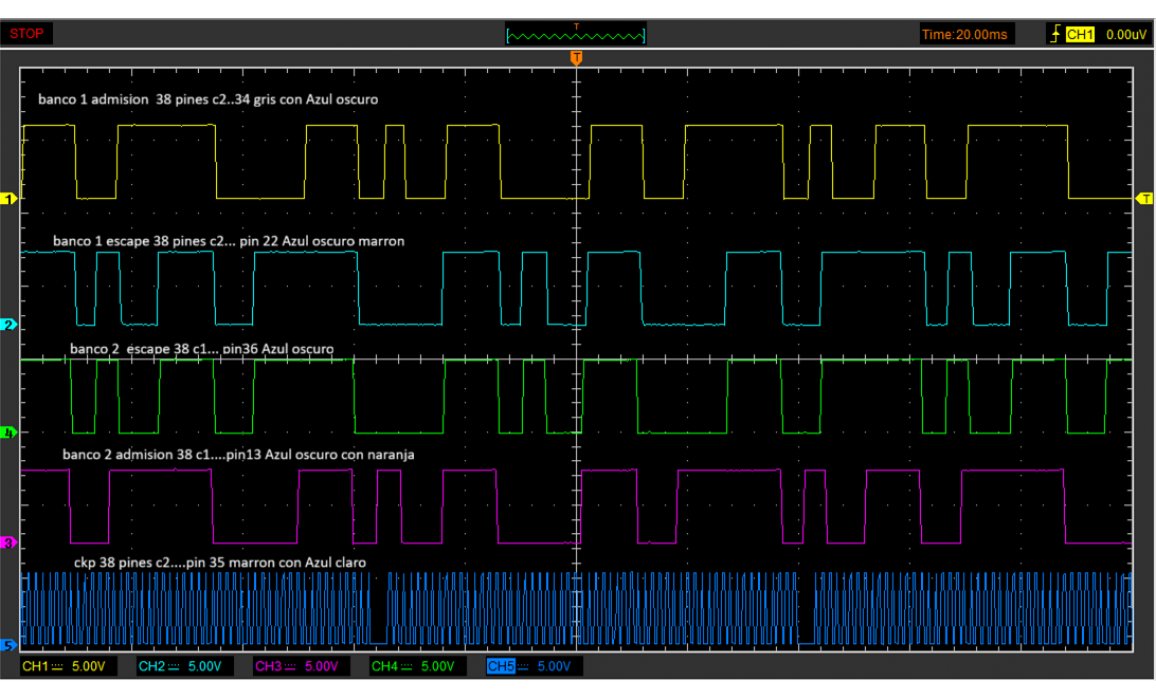The width and height of the screenshot is (1156, 700).
Task: Click the yellow trigger level T marker
Action: pyautogui.click(x=1145, y=199)
